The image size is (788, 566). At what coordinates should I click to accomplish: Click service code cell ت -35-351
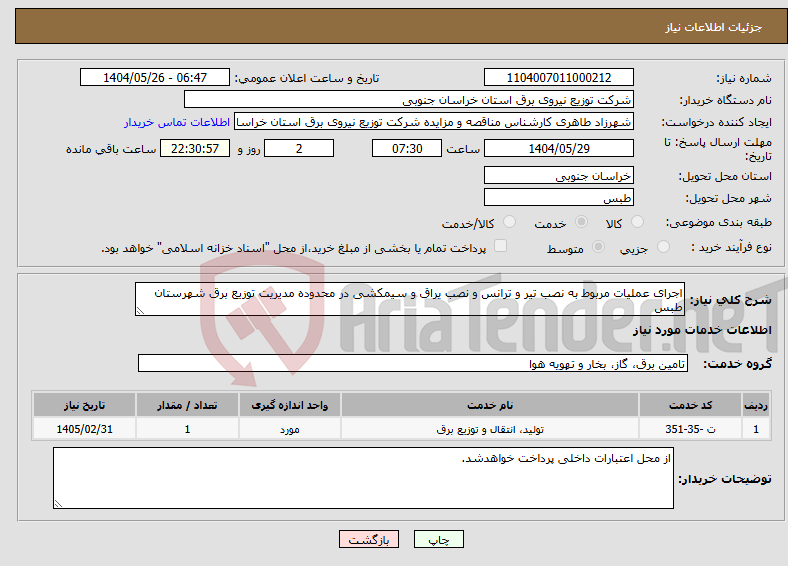691,429
